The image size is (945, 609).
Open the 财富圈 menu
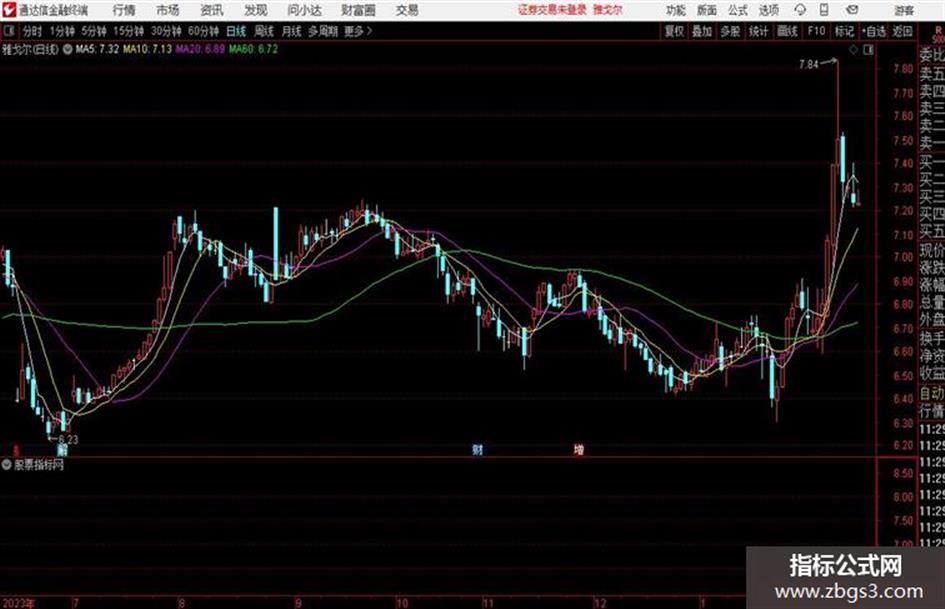tap(358, 10)
